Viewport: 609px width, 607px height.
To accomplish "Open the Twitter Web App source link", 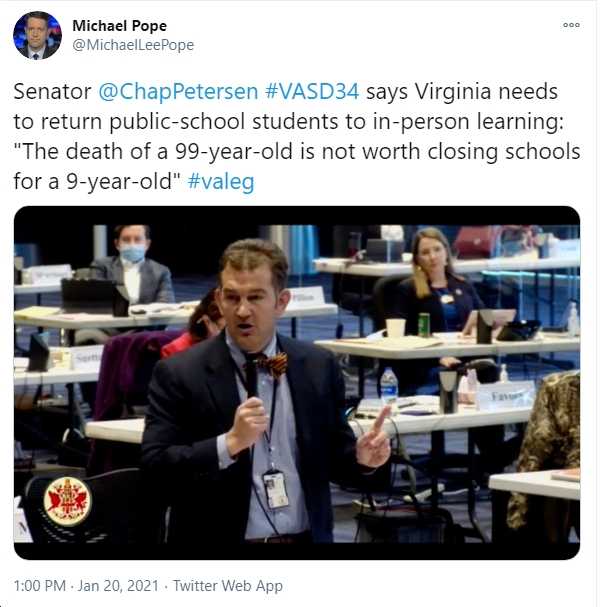I will pos(228,586).
